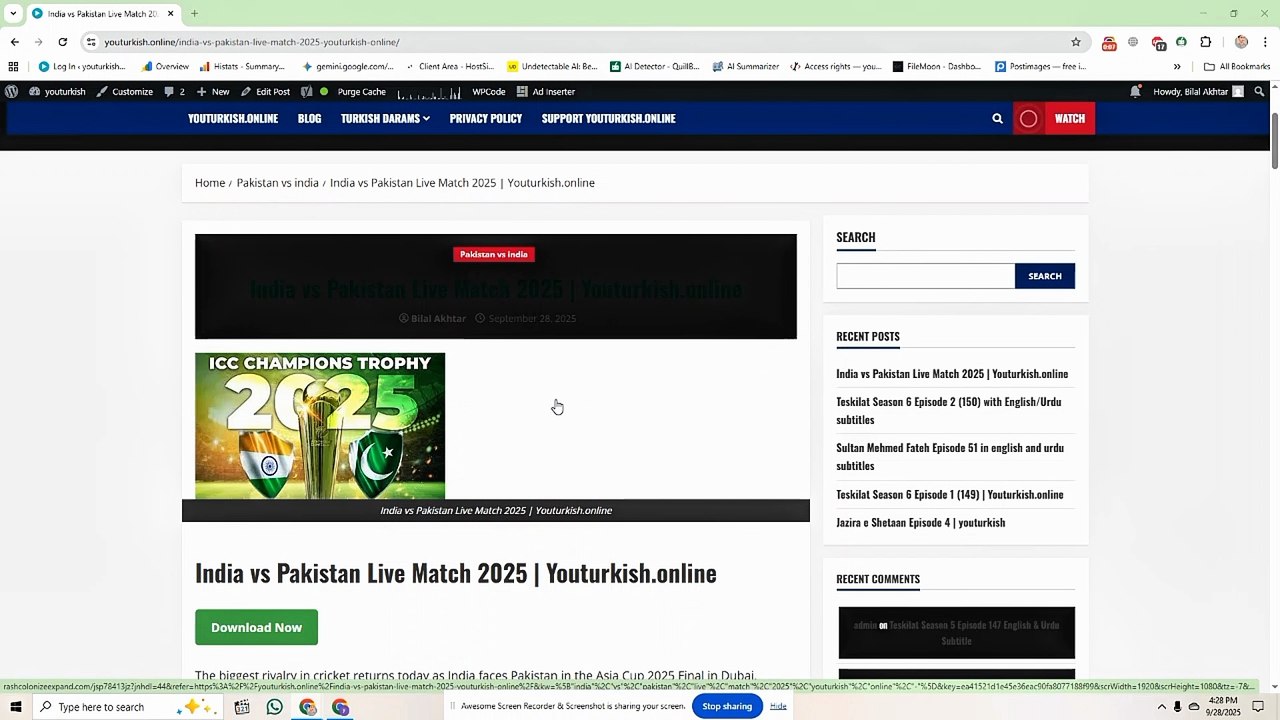Open the Yoast SEO admin bar icon
The width and height of the screenshot is (1280, 720).
(306, 91)
